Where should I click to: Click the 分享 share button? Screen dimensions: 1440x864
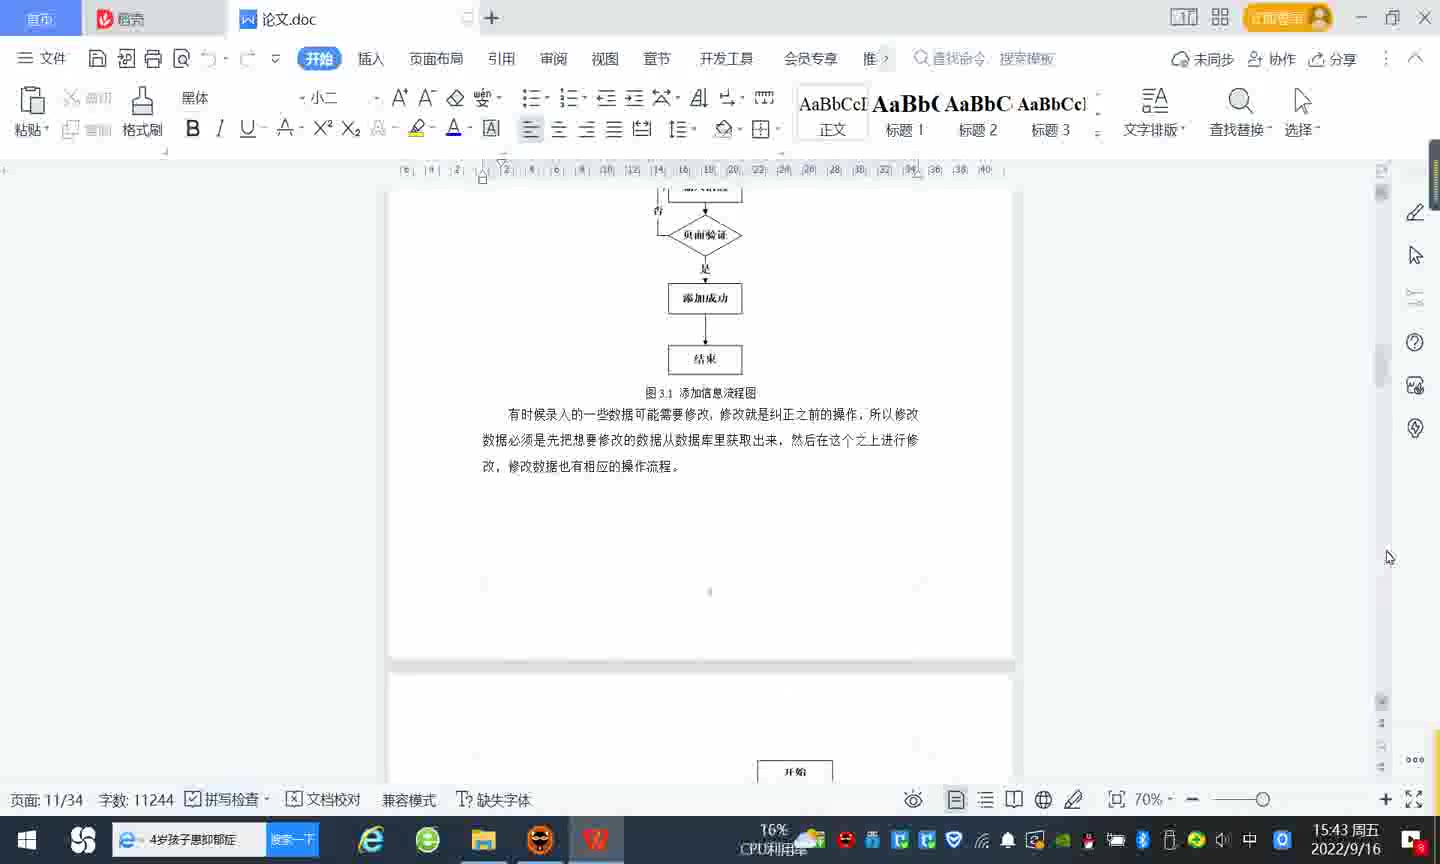[x=1333, y=59]
